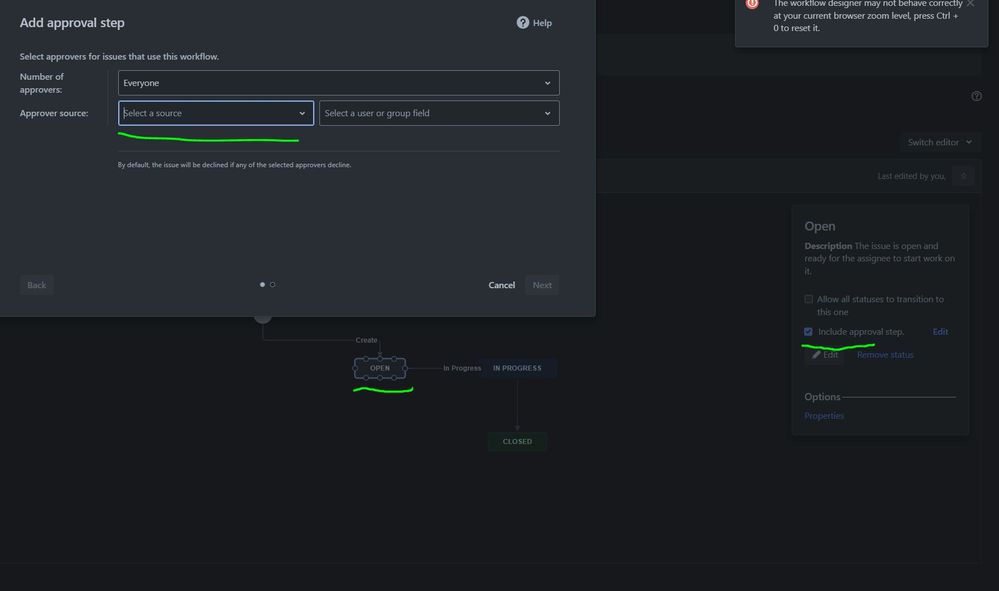This screenshot has height=591, width=999.
Task: Select the CLOSED status node
Action: (517, 441)
